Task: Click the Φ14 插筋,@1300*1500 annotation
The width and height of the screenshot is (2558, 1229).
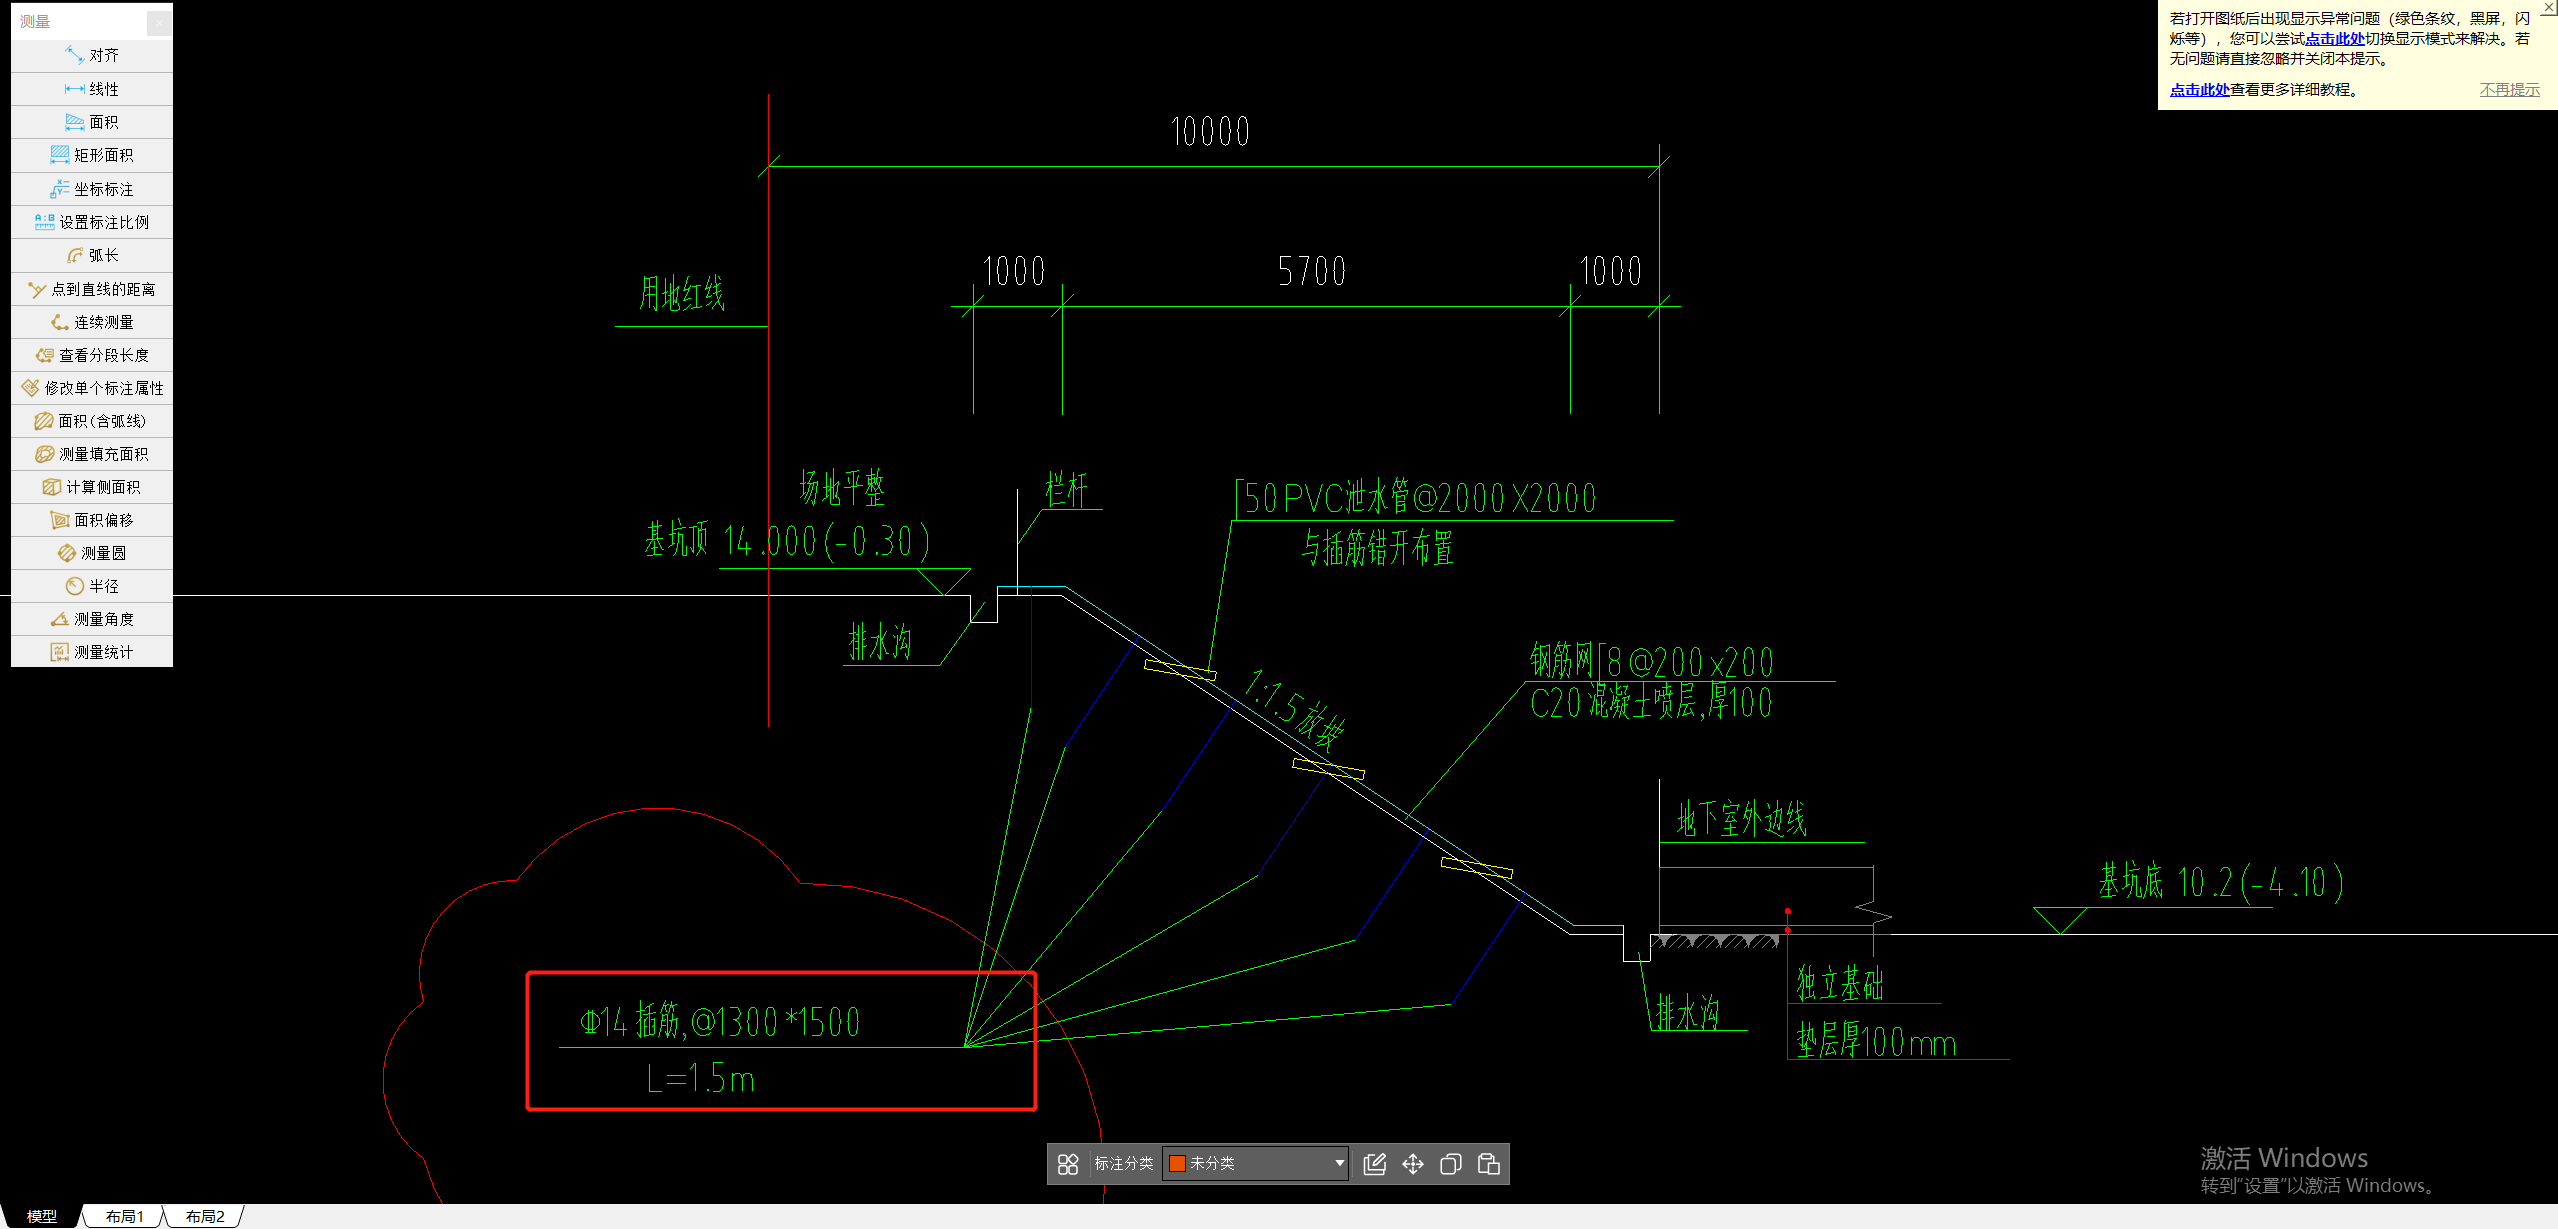Action: pos(720,1021)
